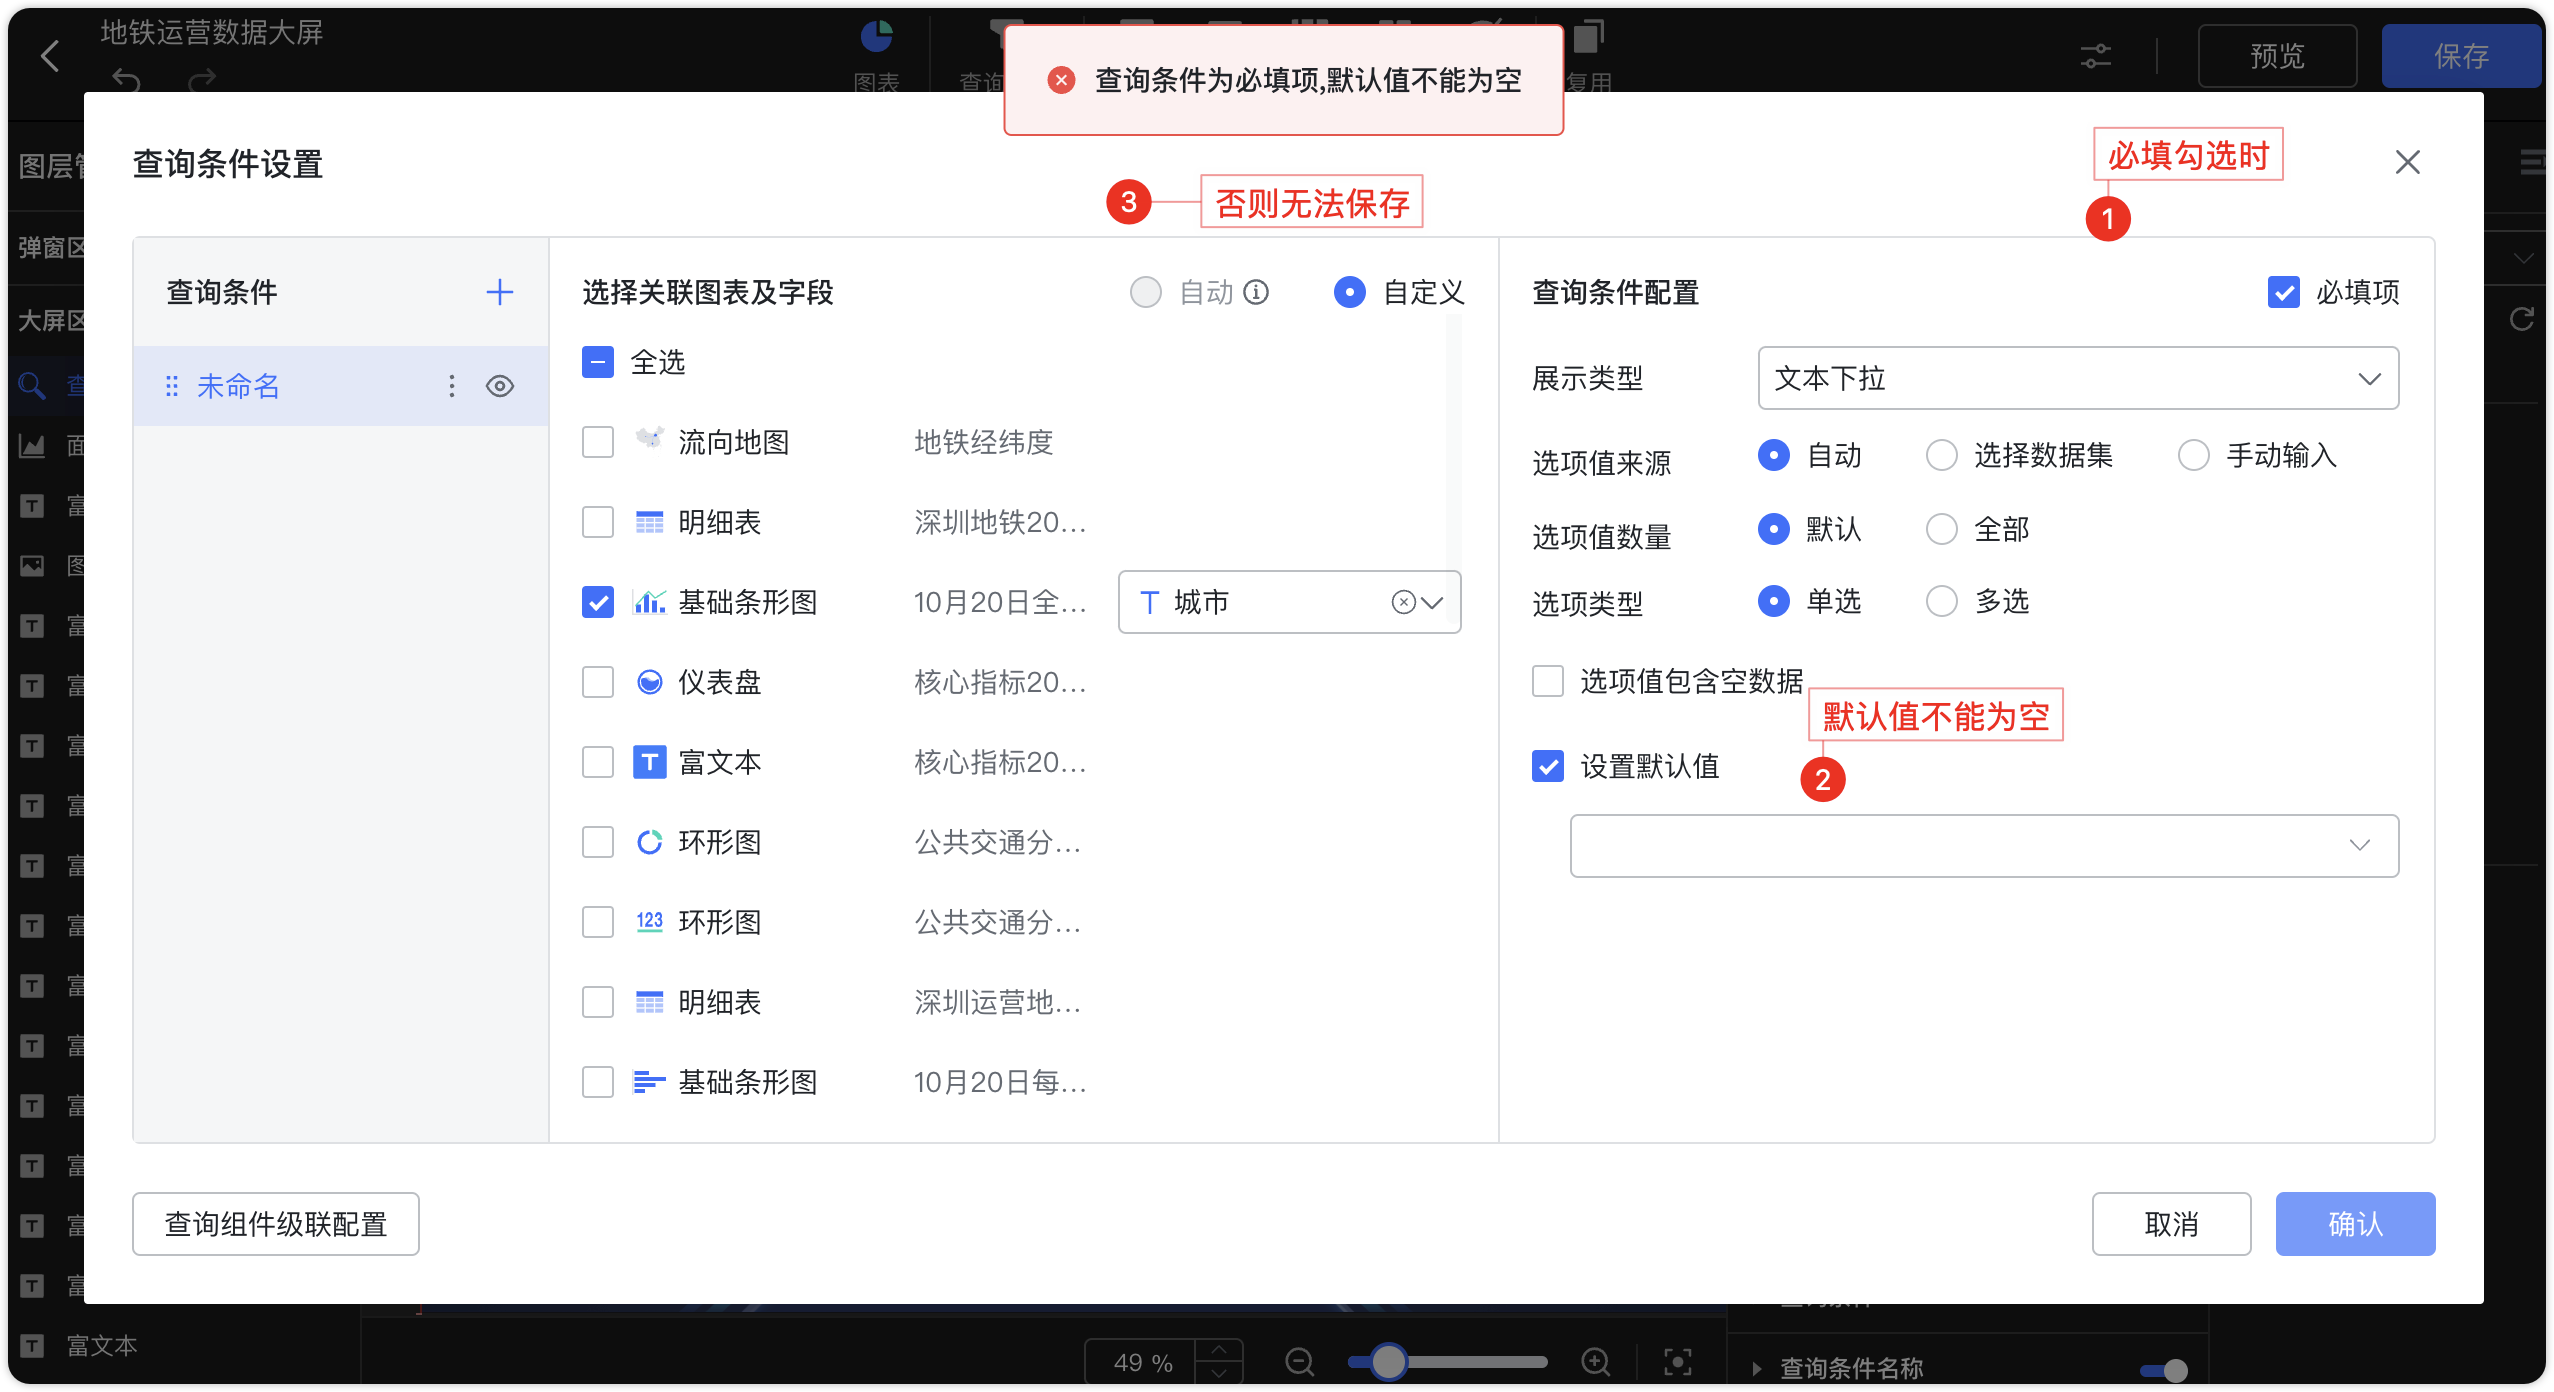Click the 保存 save button
Viewport: 2554px width, 1392px height.
[x=2461, y=56]
